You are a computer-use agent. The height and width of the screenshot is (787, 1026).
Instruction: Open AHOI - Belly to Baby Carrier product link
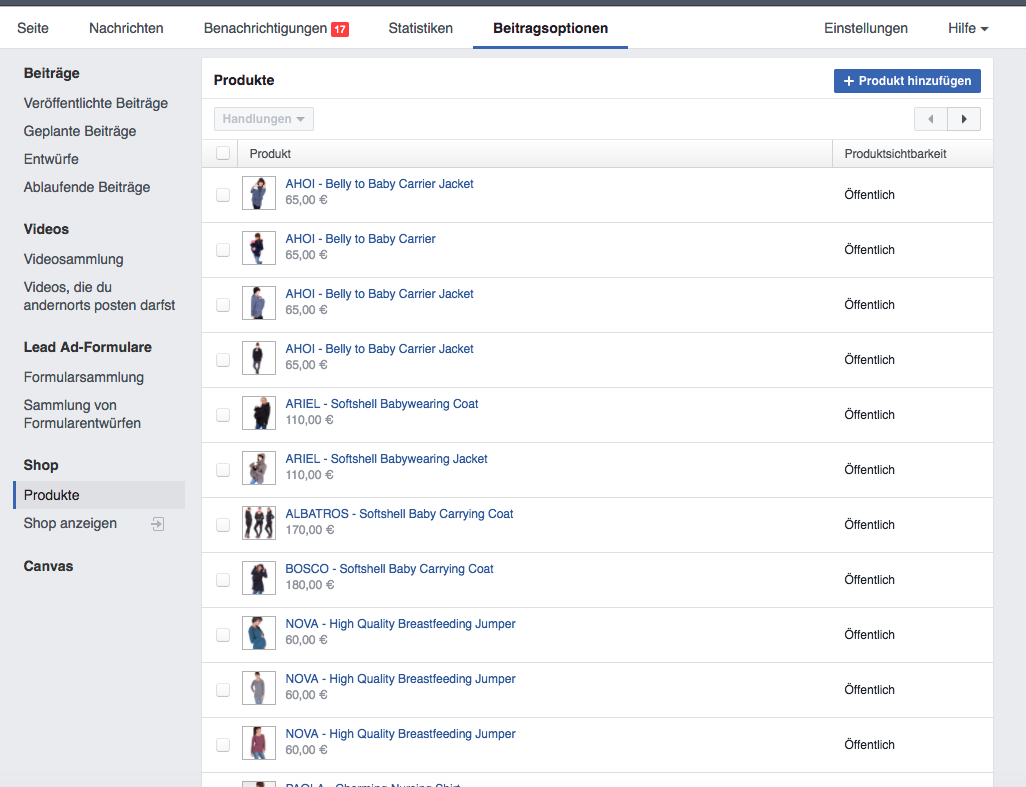(361, 239)
